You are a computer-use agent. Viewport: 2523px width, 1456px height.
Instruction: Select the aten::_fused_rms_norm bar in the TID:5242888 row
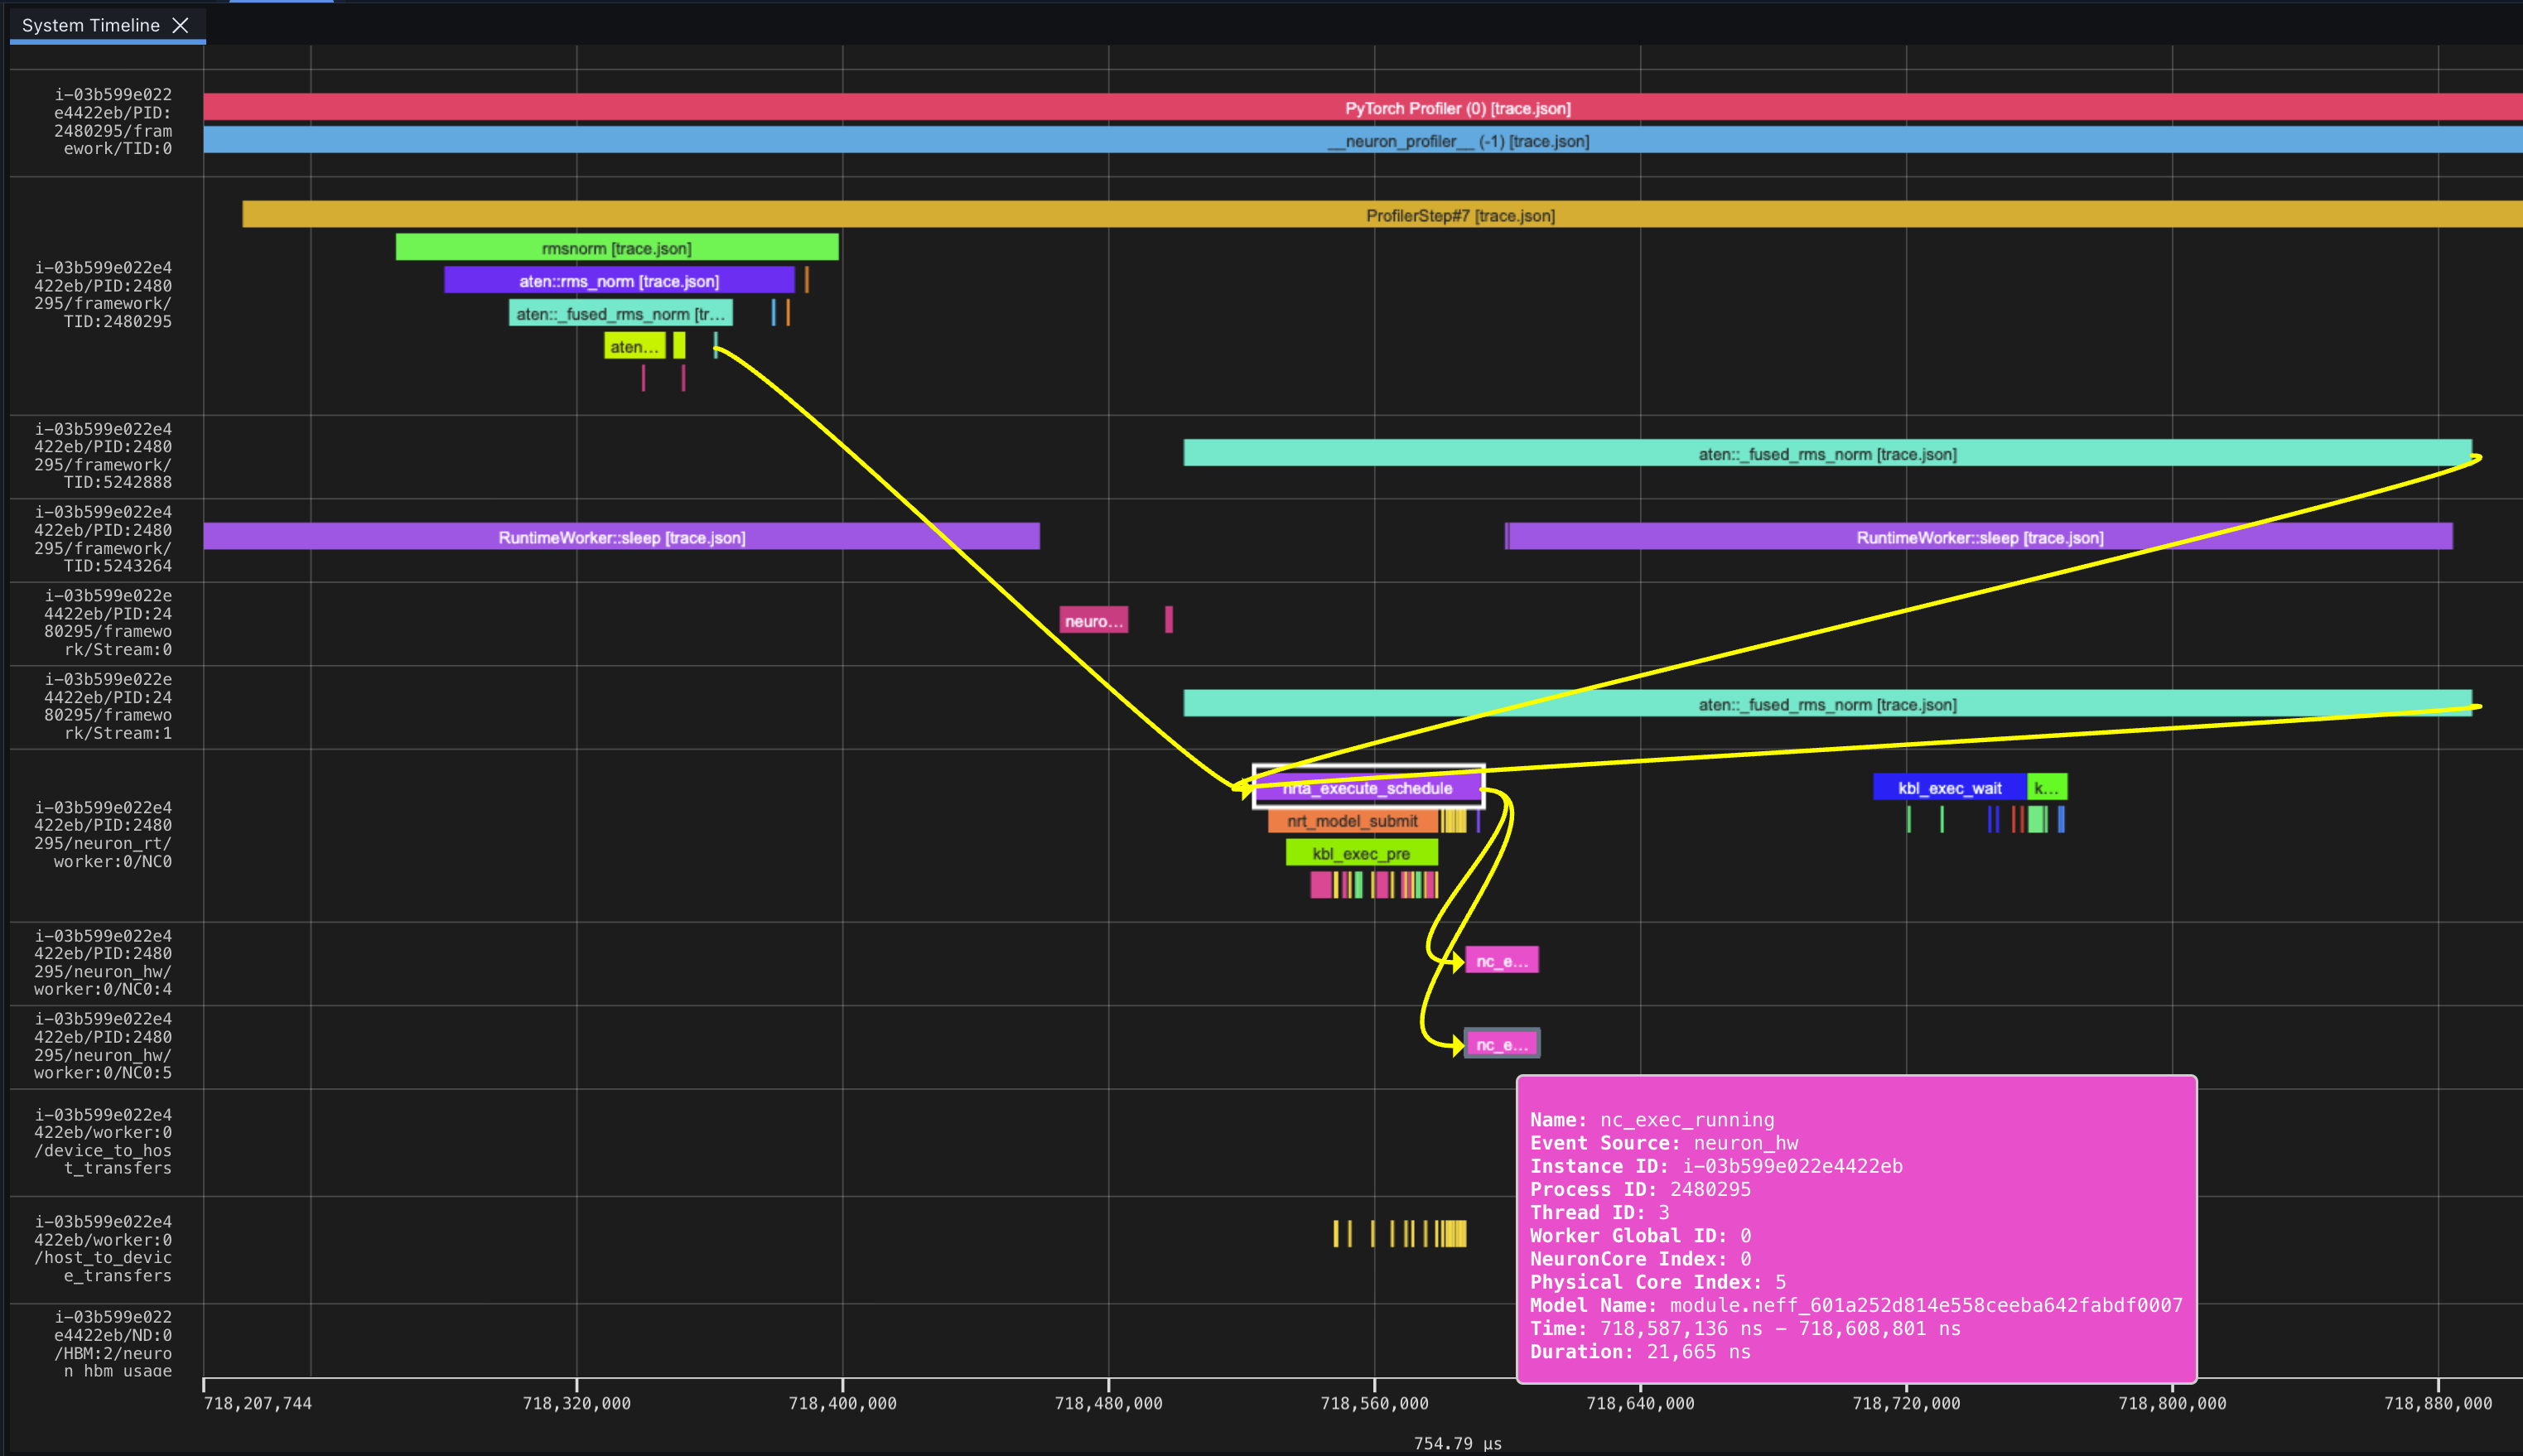[x=1828, y=453]
